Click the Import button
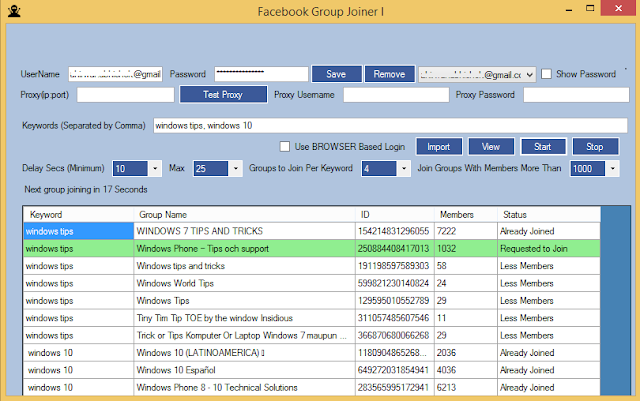Screen dimensions: 640x401 pos(439,147)
